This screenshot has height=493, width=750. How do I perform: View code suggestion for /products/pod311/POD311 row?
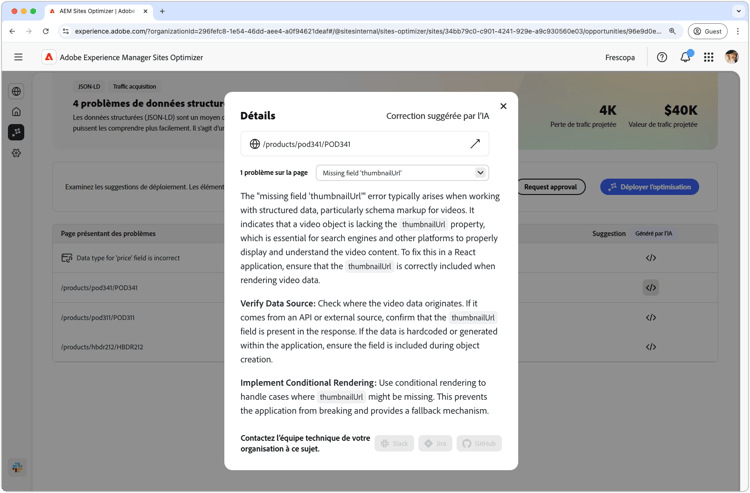[x=651, y=318]
